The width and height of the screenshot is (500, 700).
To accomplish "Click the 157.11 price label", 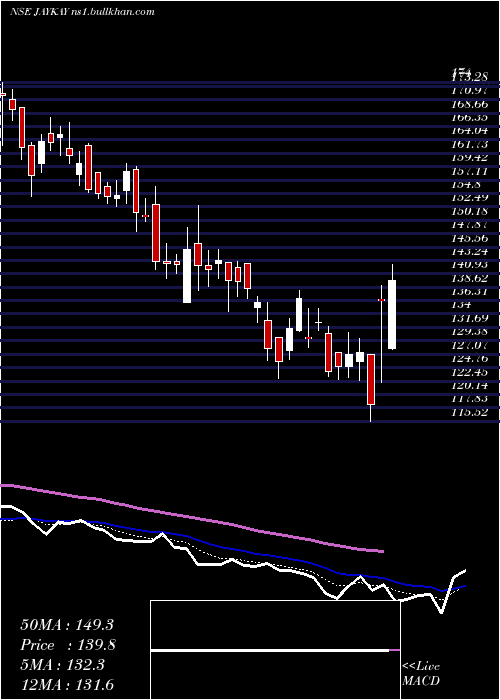I will (470, 171).
